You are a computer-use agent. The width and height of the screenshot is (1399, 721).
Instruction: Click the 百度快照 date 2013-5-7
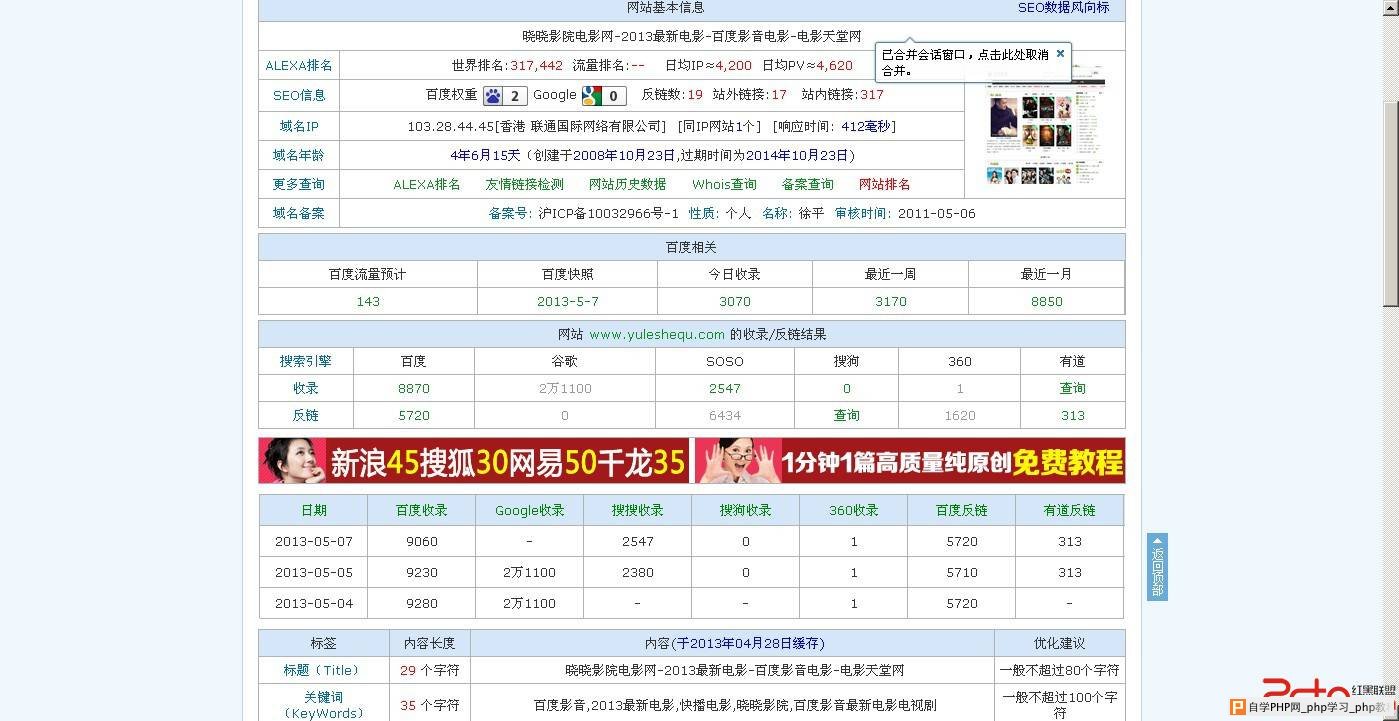(568, 301)
